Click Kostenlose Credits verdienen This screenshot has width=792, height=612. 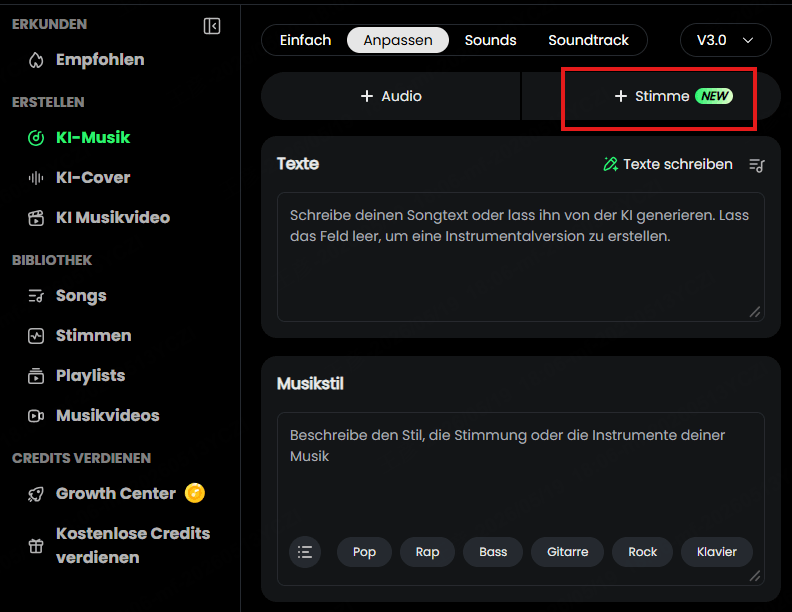133,545
